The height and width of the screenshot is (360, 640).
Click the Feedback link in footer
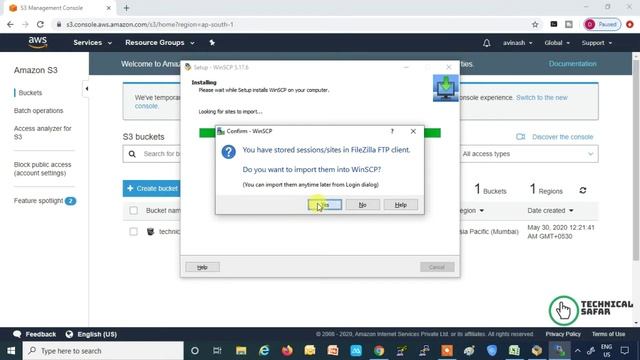pyautogui.click(x=35, y=334)
